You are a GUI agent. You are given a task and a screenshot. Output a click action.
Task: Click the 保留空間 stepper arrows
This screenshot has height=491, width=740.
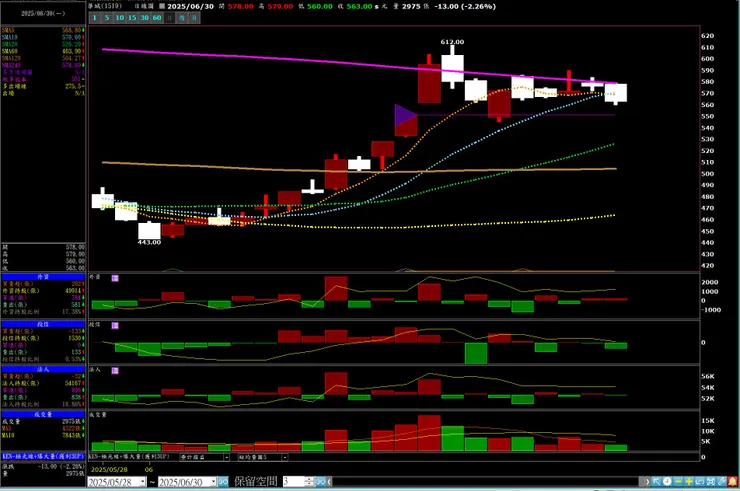309,482
